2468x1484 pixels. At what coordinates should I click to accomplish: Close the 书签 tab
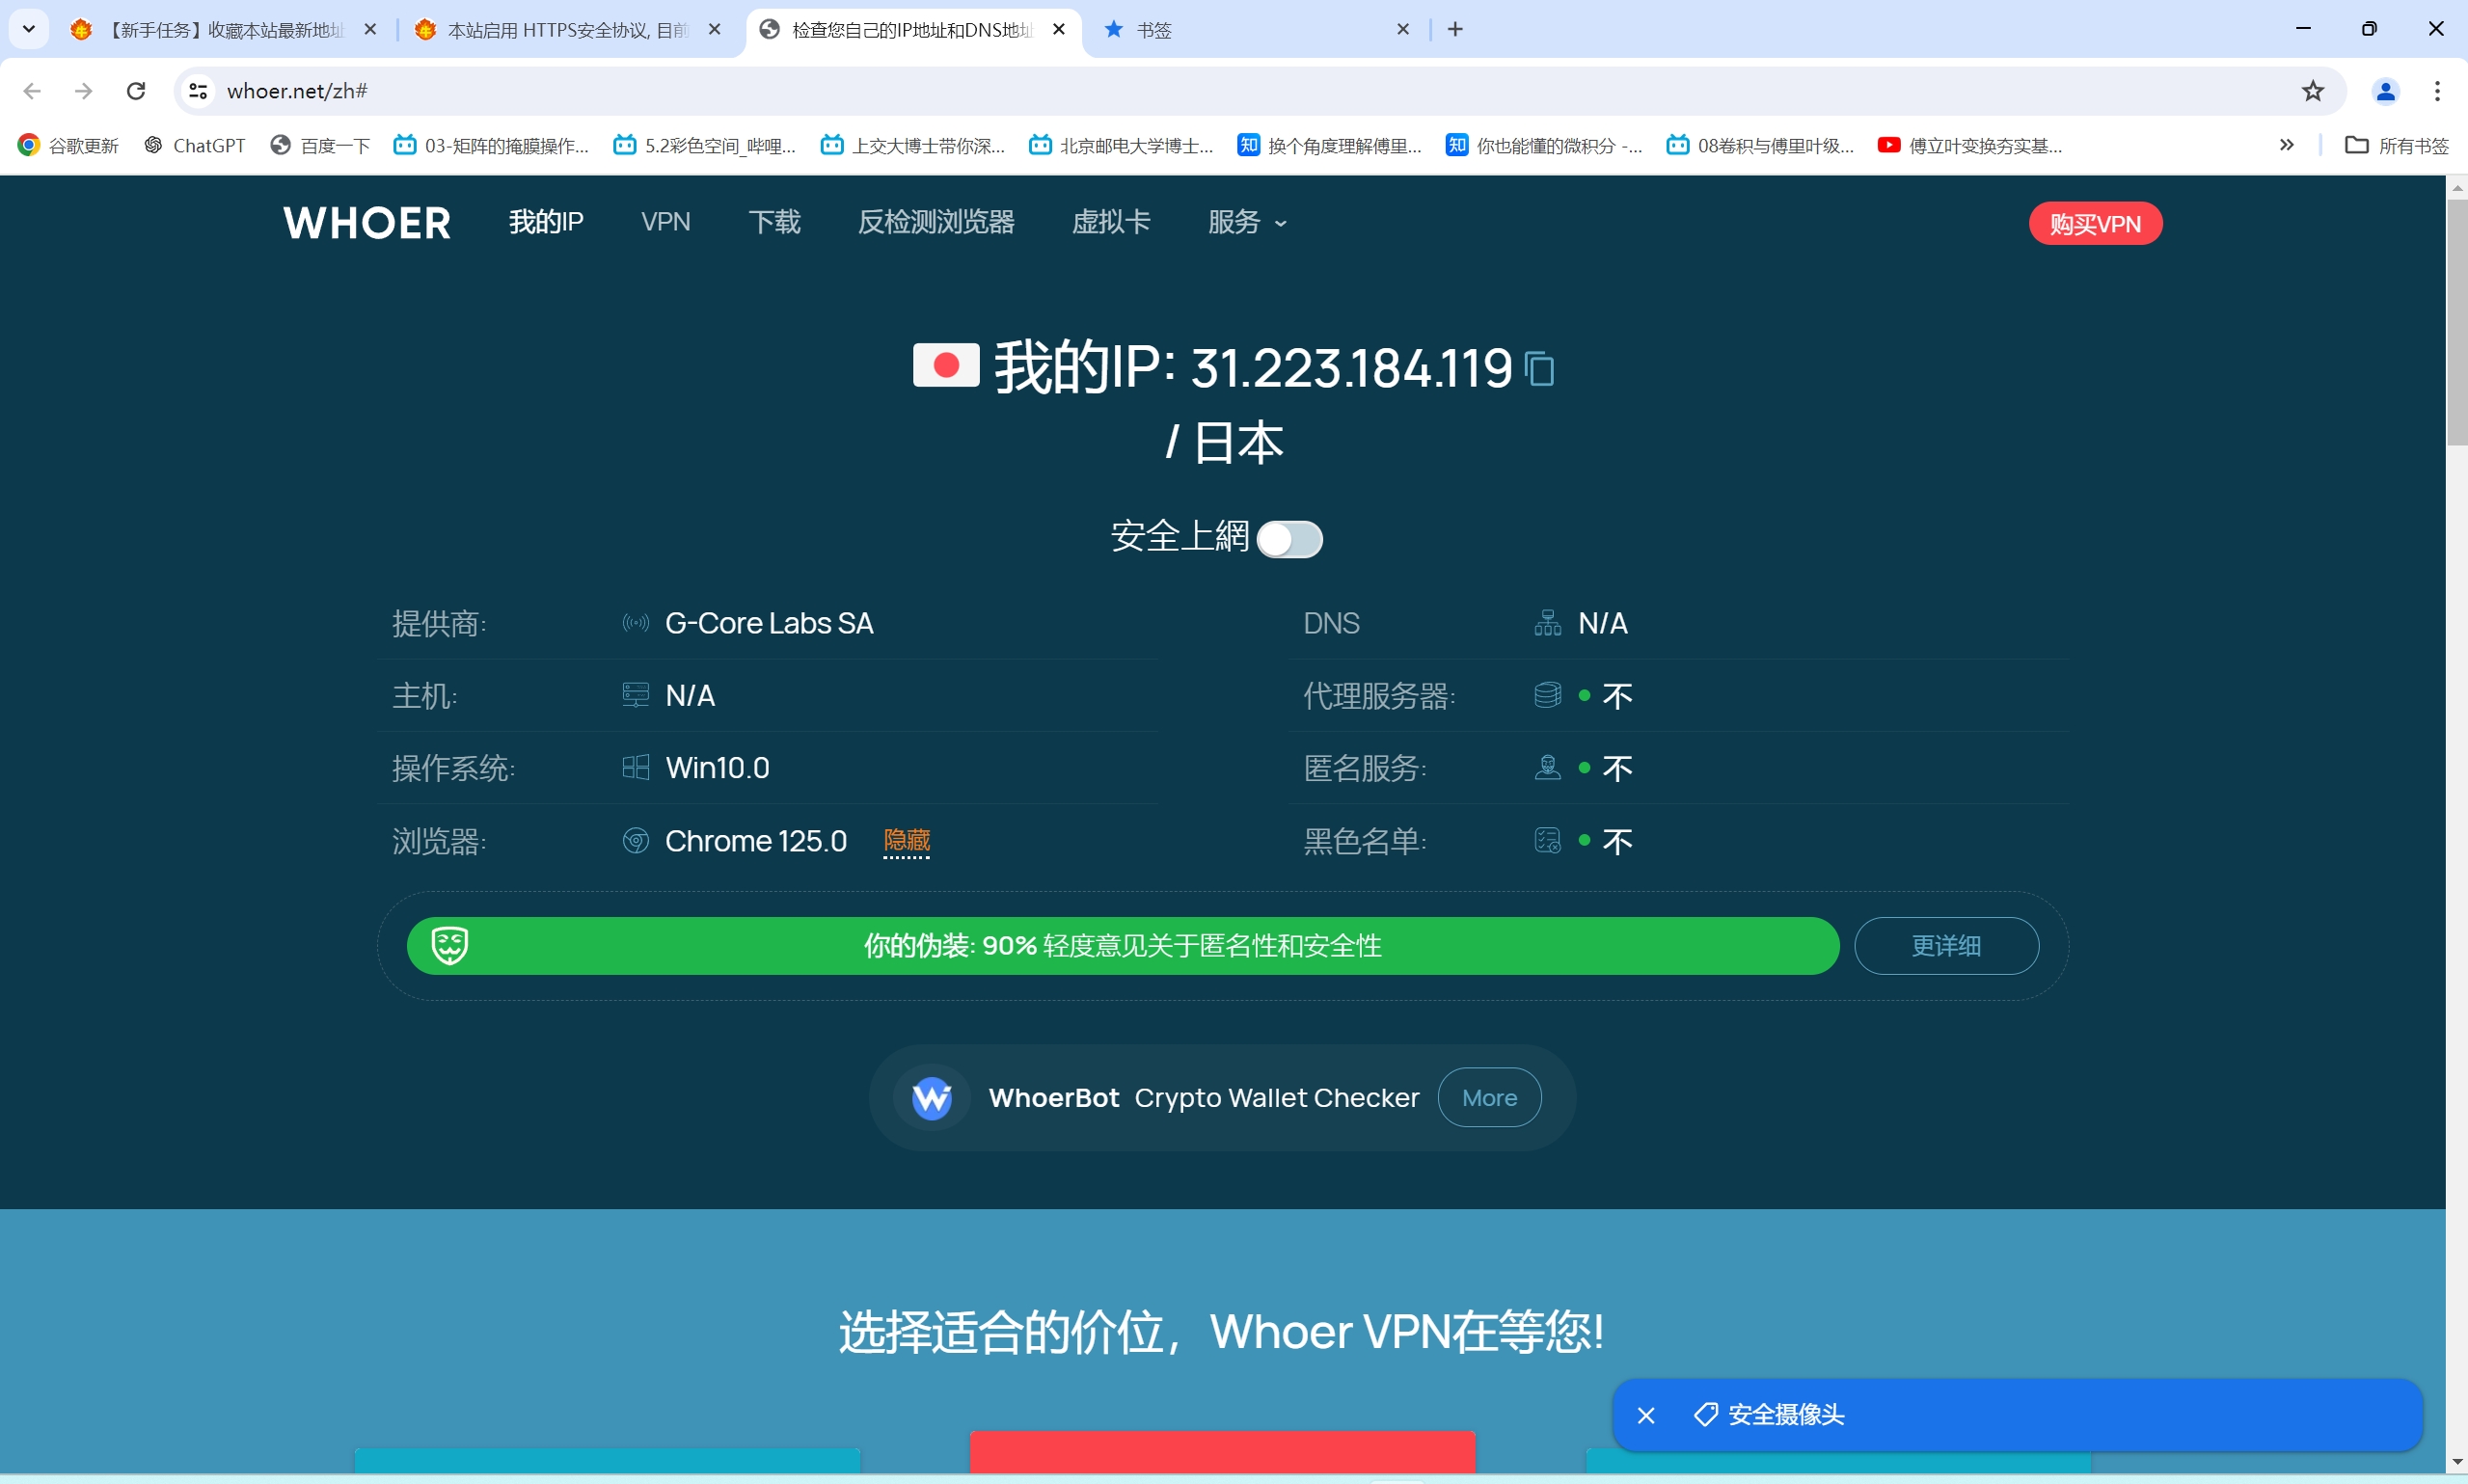click(x=1403, y=30)
